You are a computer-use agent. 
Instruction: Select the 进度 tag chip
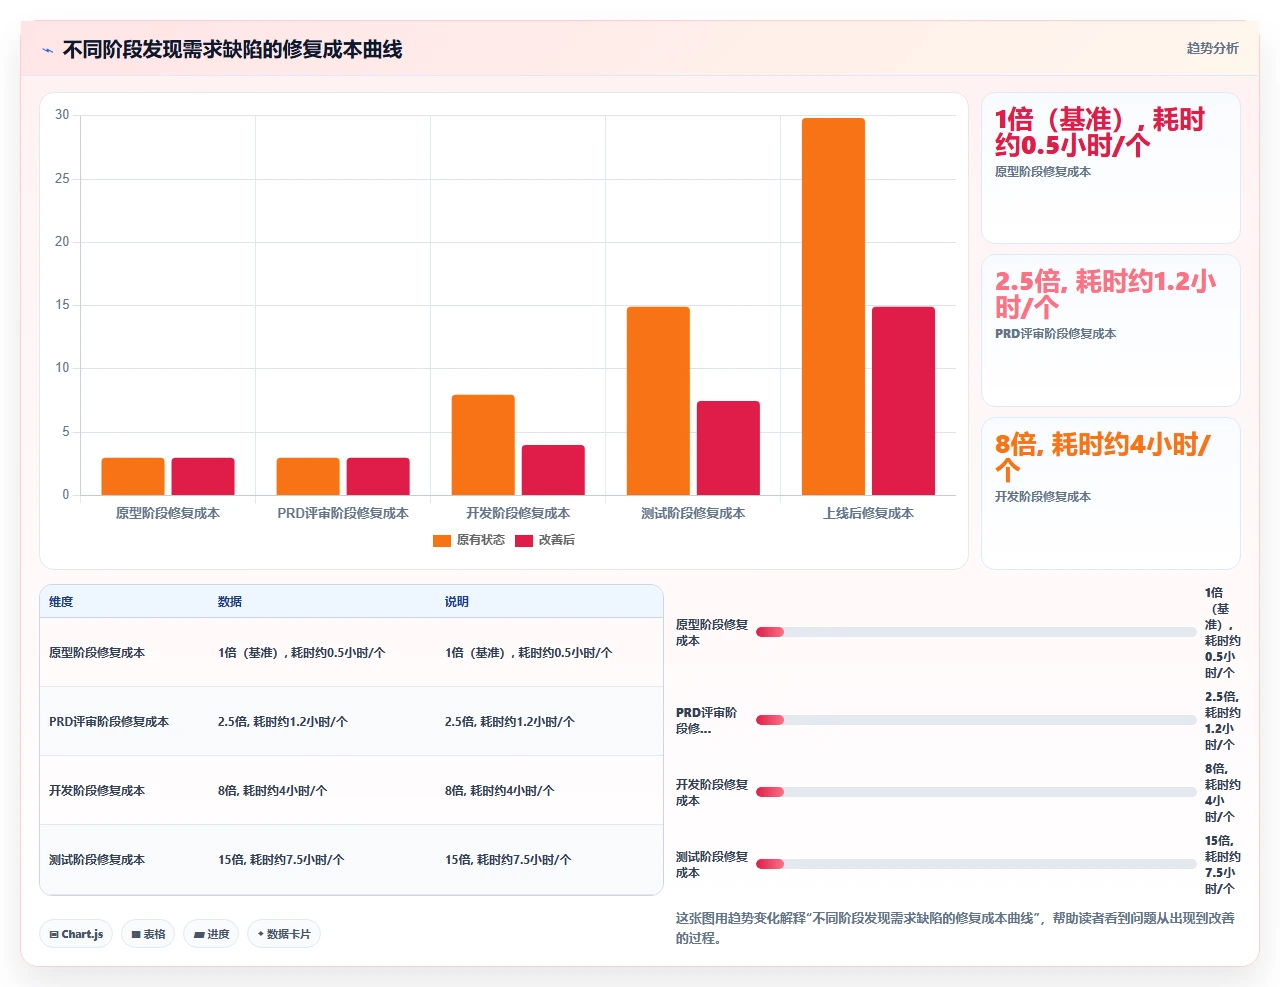pyautogui.click(x=211, y=934)
